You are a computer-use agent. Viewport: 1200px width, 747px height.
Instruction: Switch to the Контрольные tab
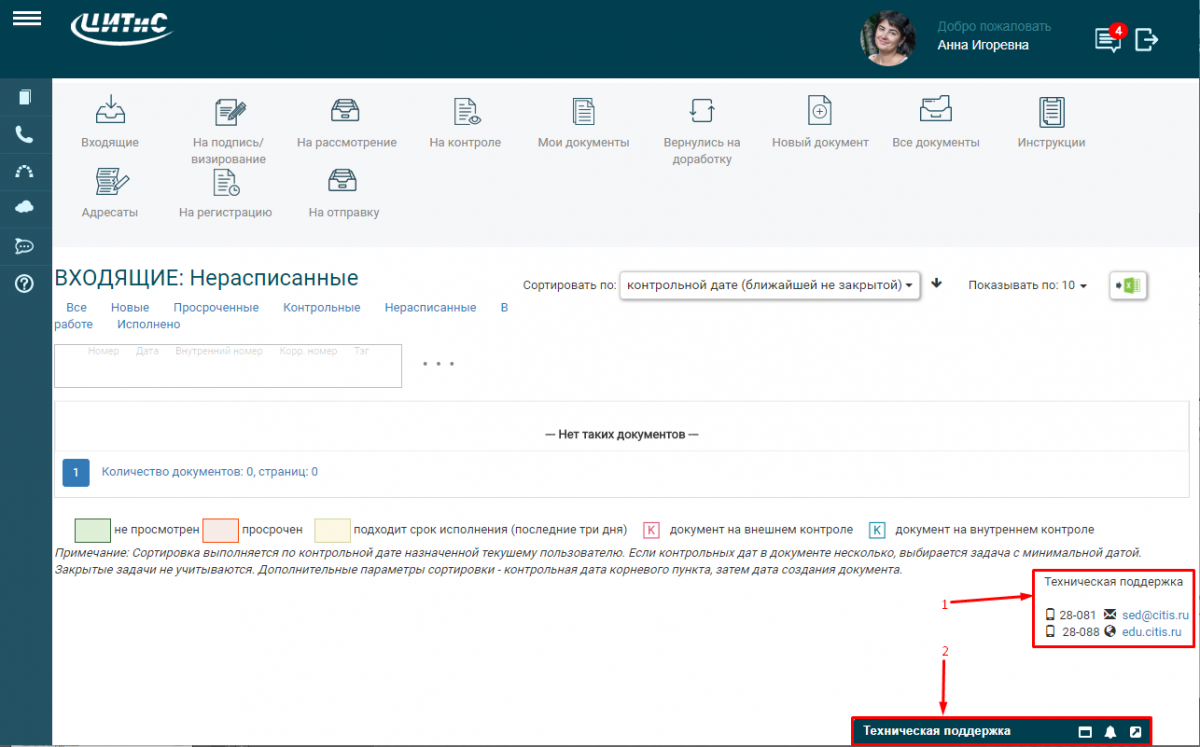tap(321, 308)
